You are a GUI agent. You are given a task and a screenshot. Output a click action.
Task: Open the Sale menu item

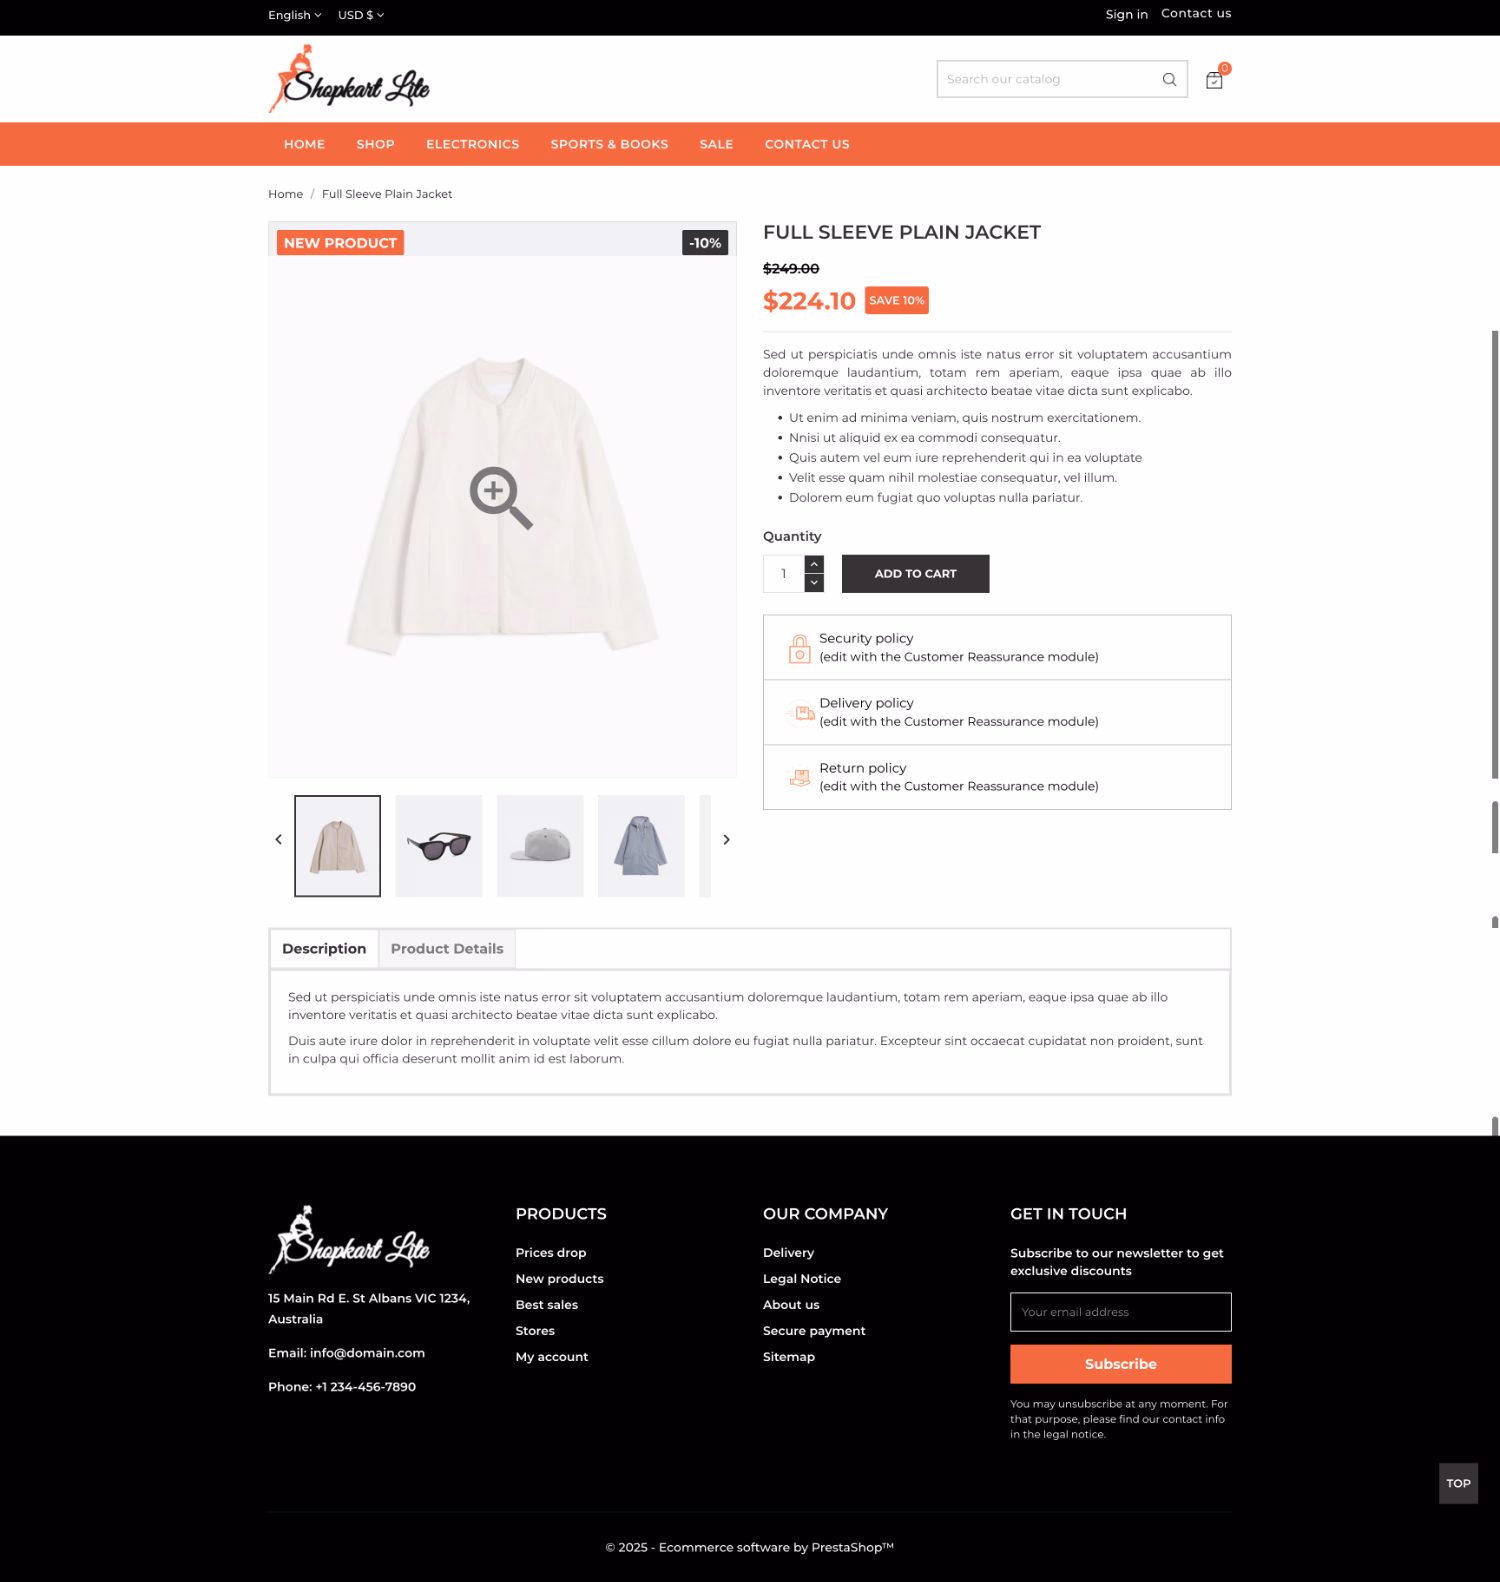coord(717,144)
